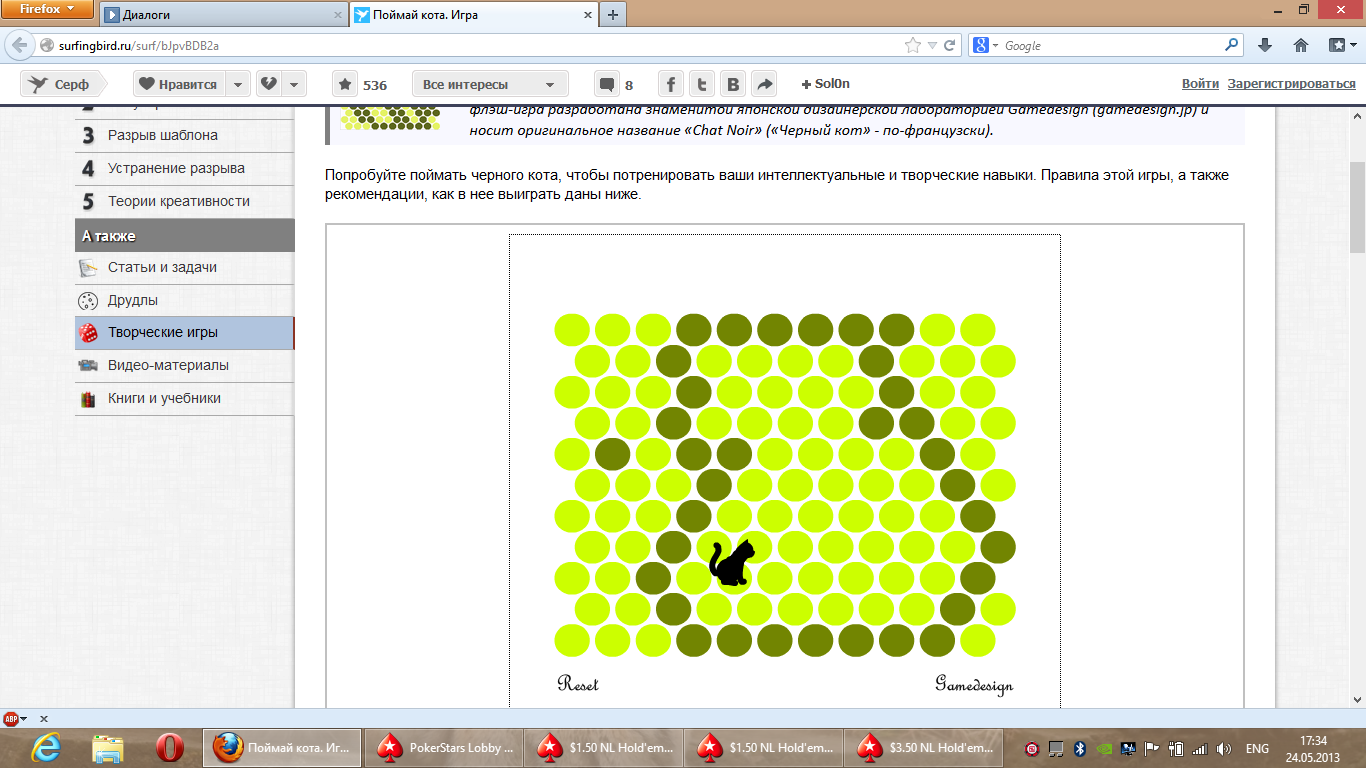Viewport: 1366px width, 768px height.
Task: Click the search magnifier icon
Action: click(x=1231, y=45)
